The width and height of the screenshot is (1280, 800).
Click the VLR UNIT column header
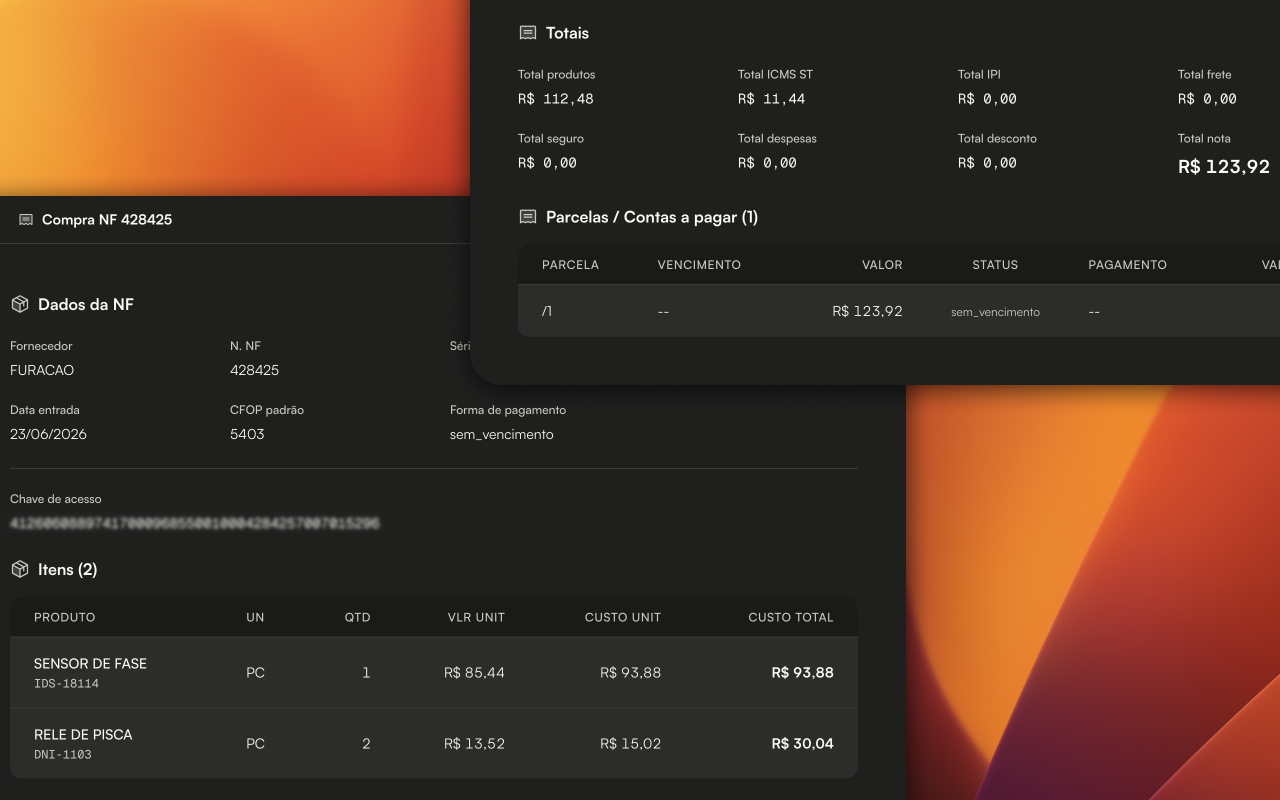476,617
